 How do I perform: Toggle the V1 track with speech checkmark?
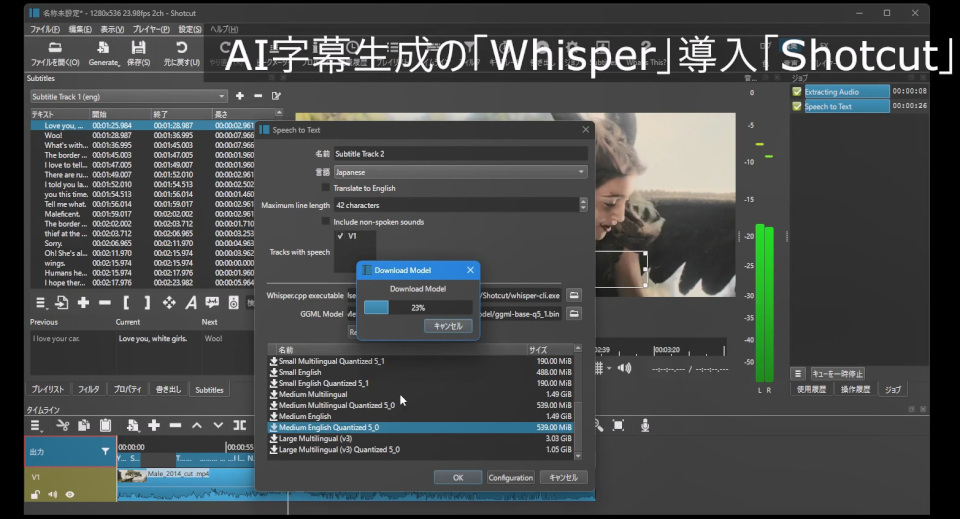(x=340, y=236)
